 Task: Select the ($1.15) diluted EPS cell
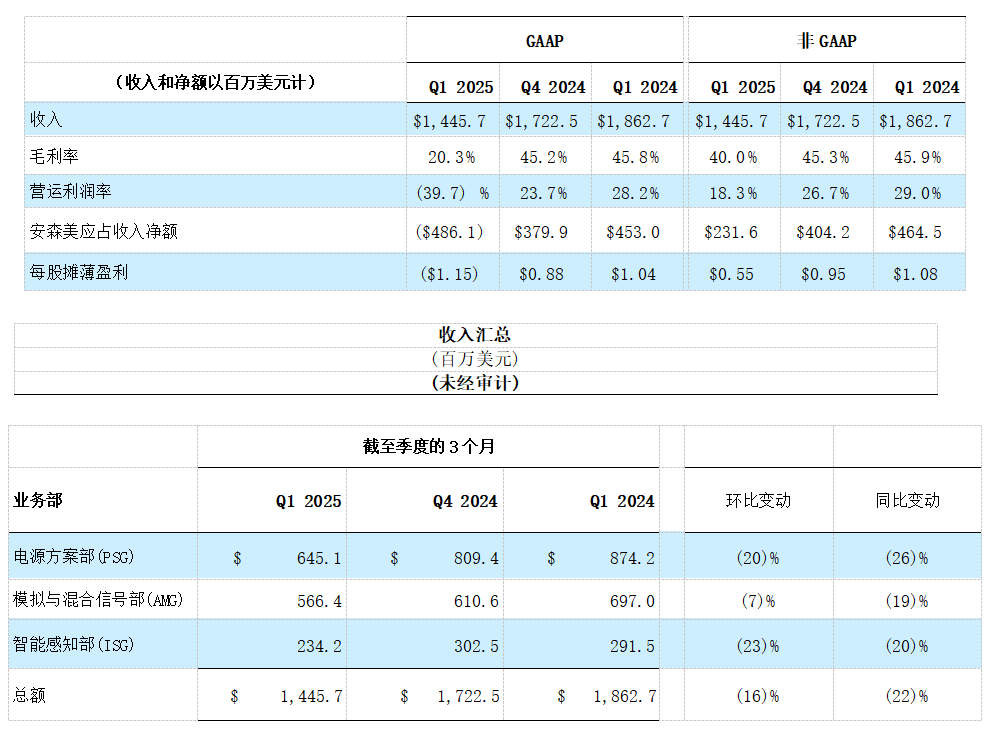coord(449,274)
